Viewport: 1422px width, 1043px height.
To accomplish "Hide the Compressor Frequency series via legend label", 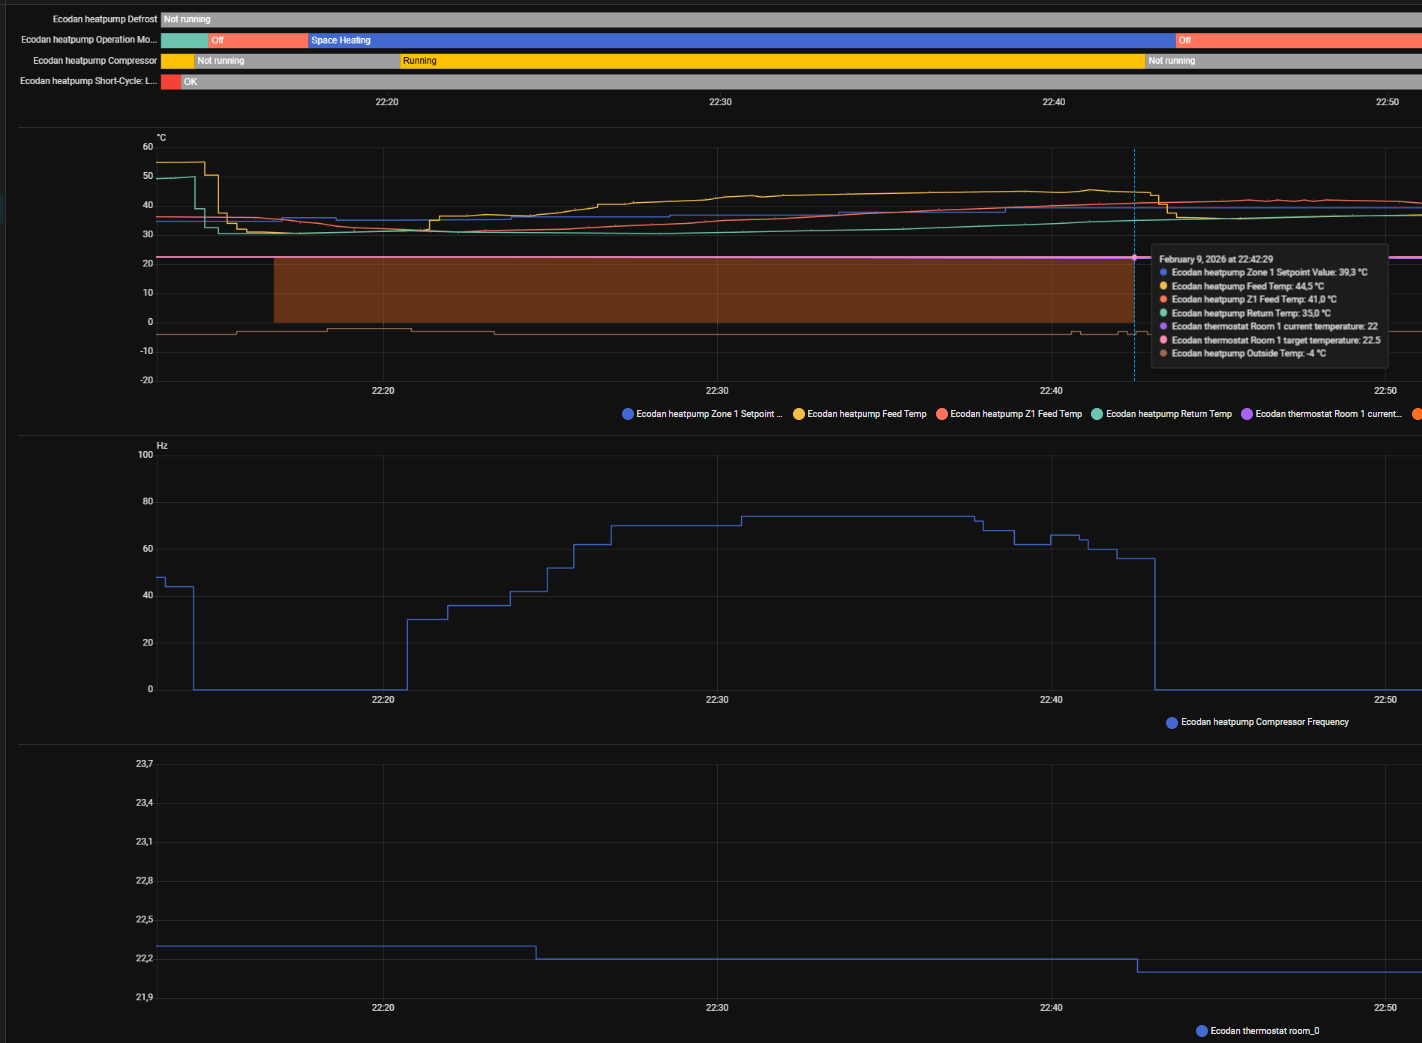I will click(x=1264, y=722).
